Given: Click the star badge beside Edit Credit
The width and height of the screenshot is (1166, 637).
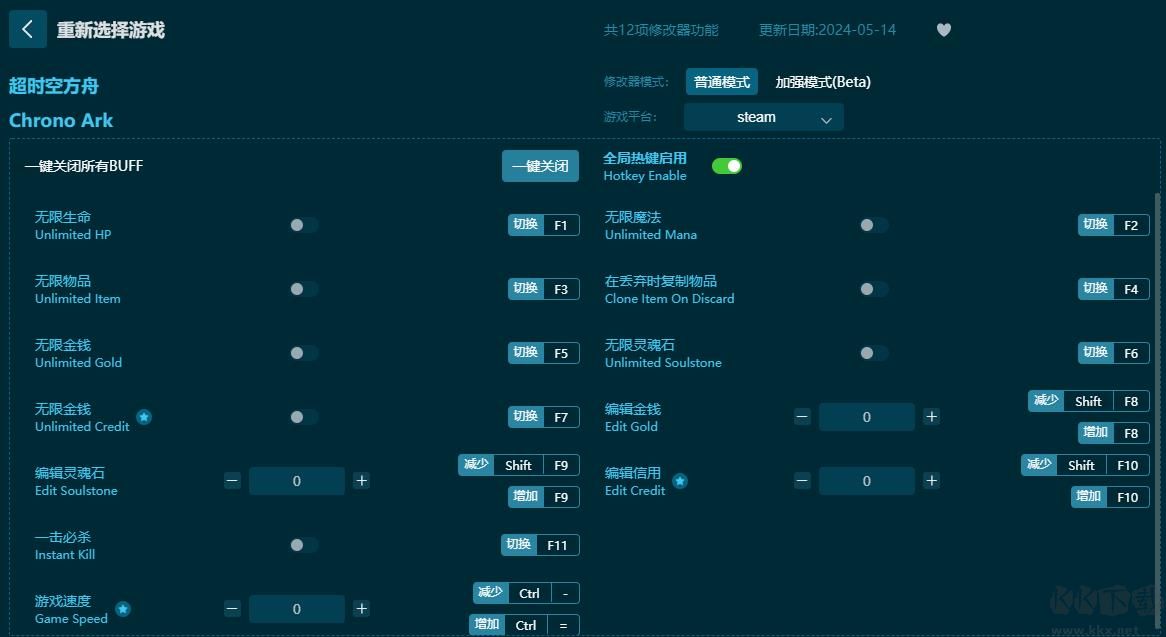Looking at the screenshot, I should pyautogui.click(x=680, y=481).
